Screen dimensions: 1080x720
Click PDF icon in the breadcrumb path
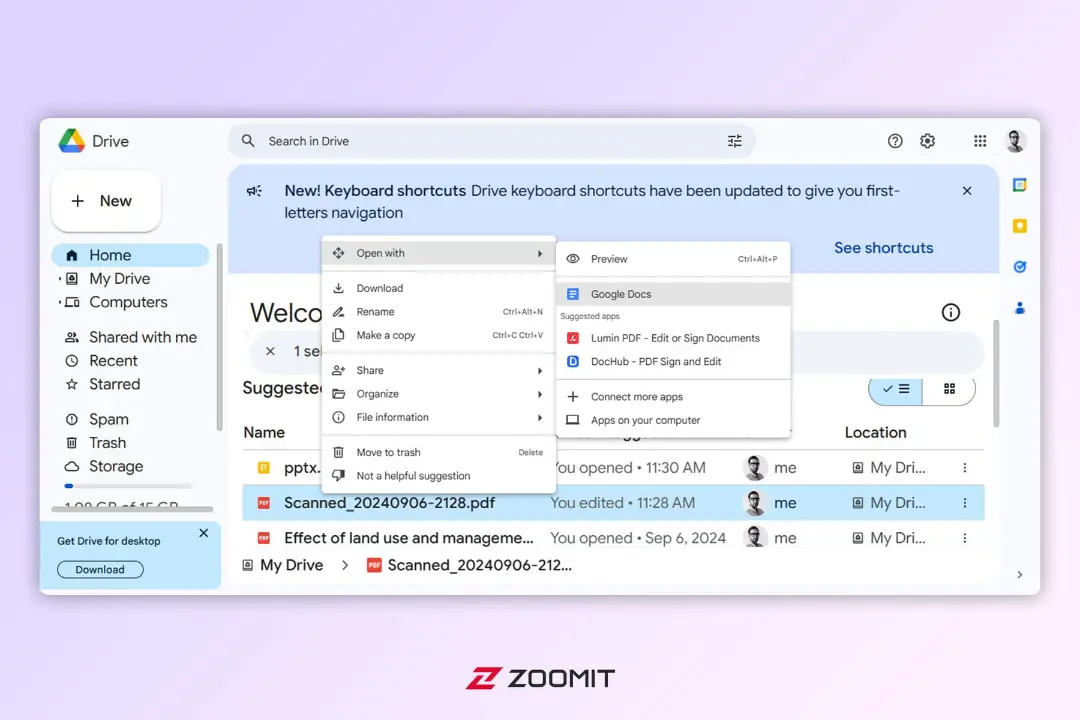coord(374,566)
